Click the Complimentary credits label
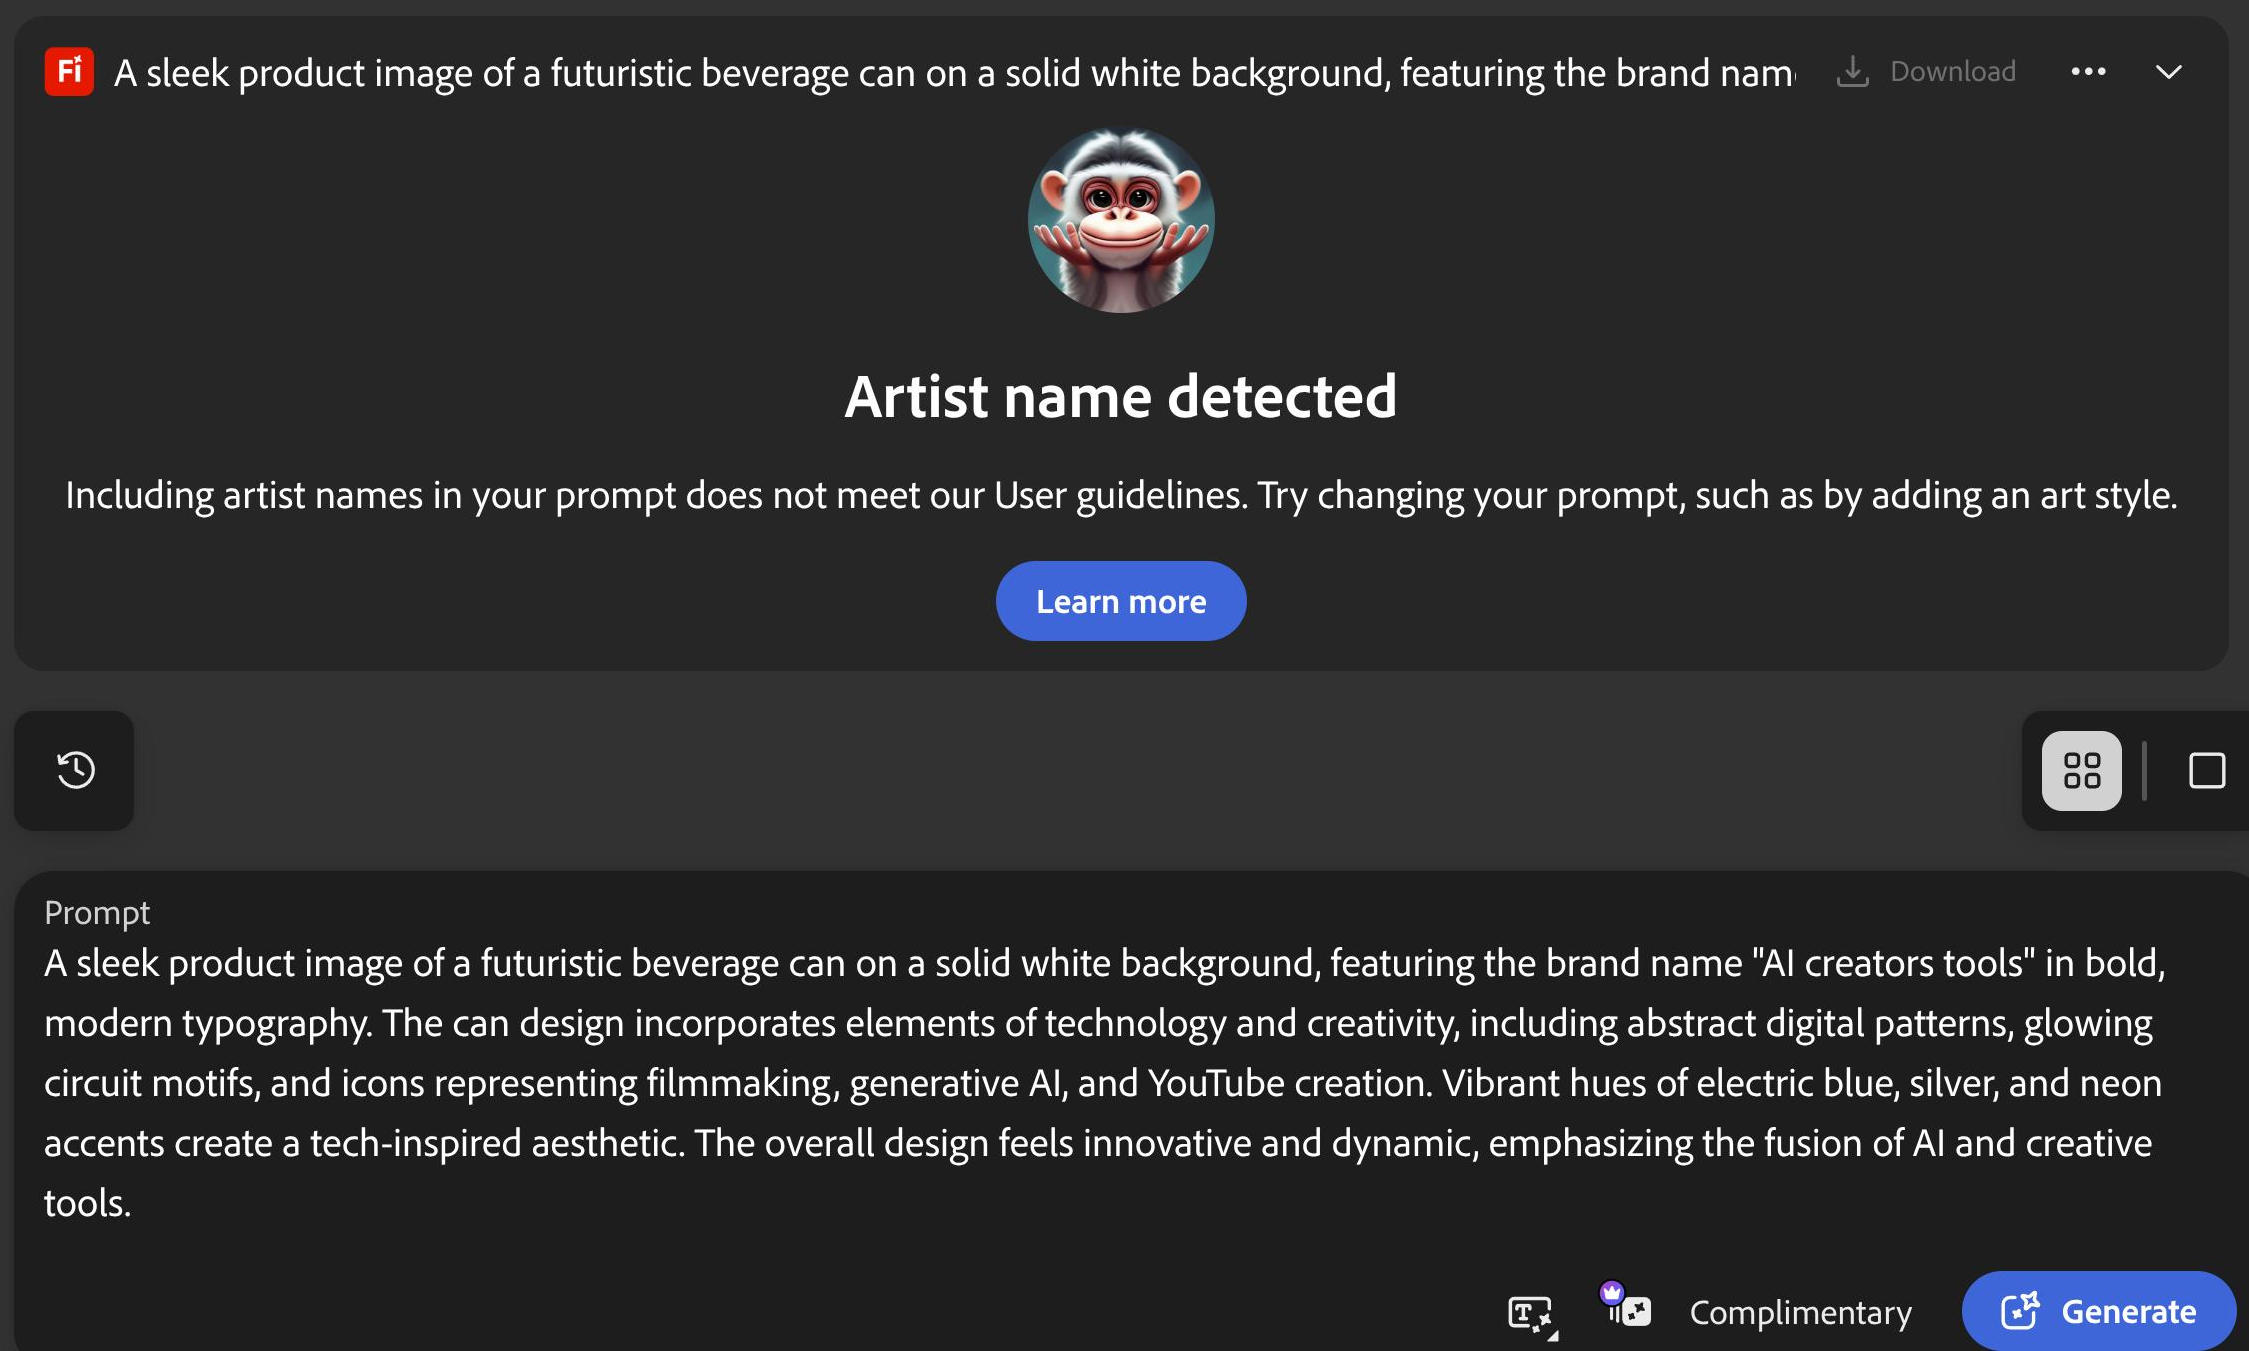The height and width of the screenshot is (1351, 2249). 1800,1312
